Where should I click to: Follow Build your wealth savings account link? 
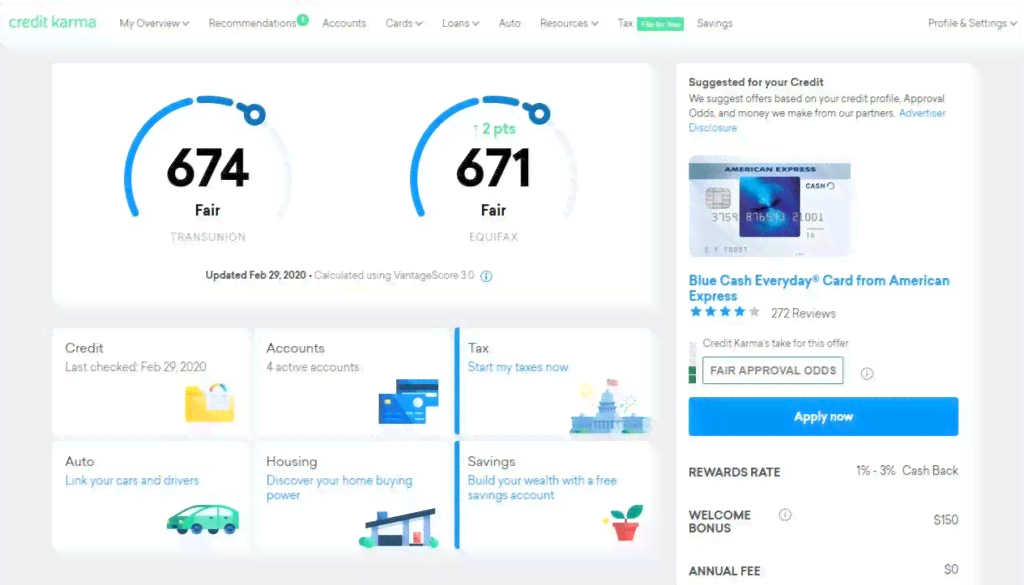coord(542,488)
